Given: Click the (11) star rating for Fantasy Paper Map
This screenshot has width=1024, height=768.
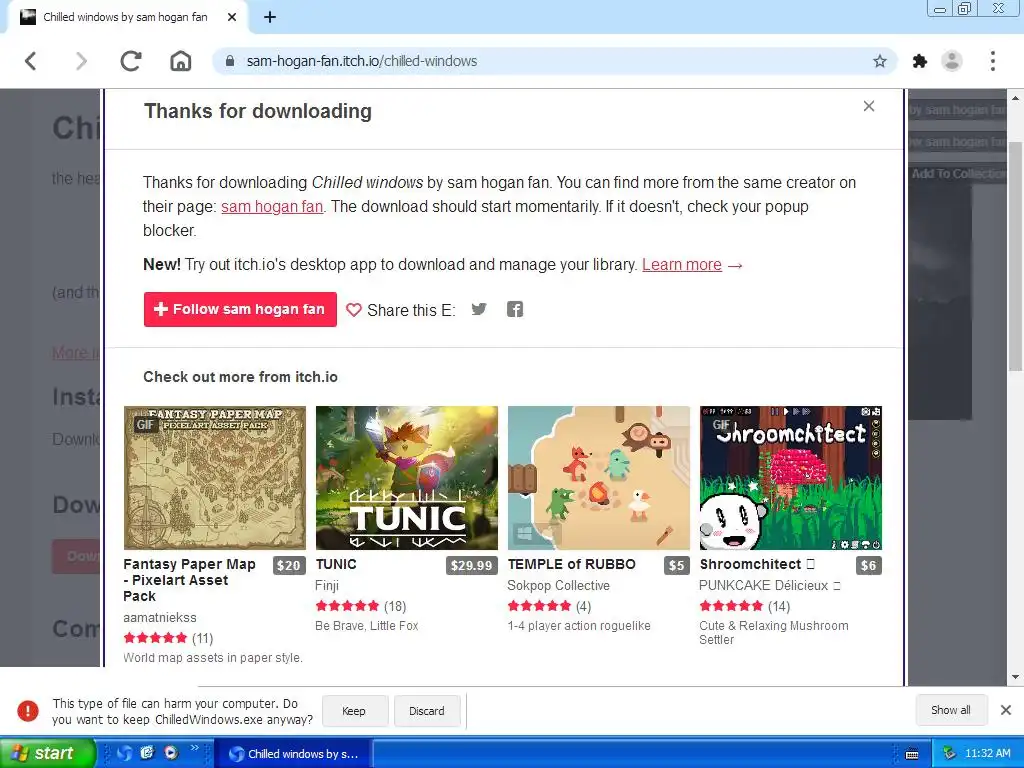Looking at the screenshot, I should pos(168,638).
